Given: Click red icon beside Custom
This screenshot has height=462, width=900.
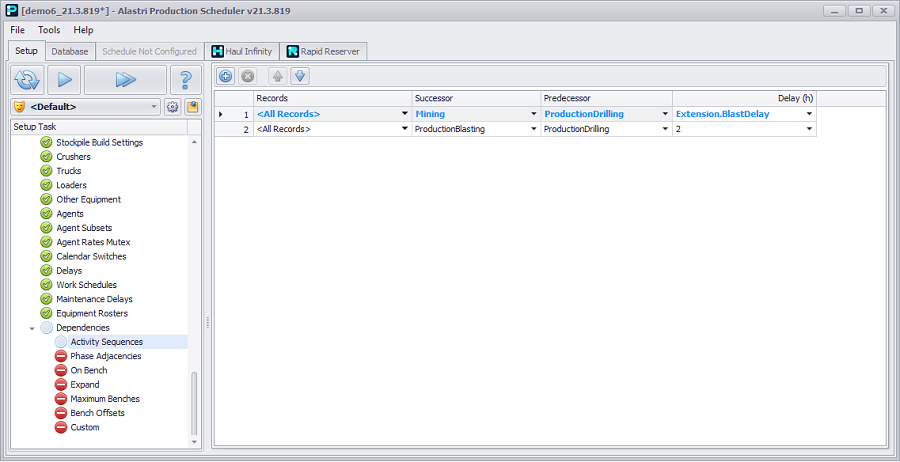Looking at the screenshot, I should (61, 427).
